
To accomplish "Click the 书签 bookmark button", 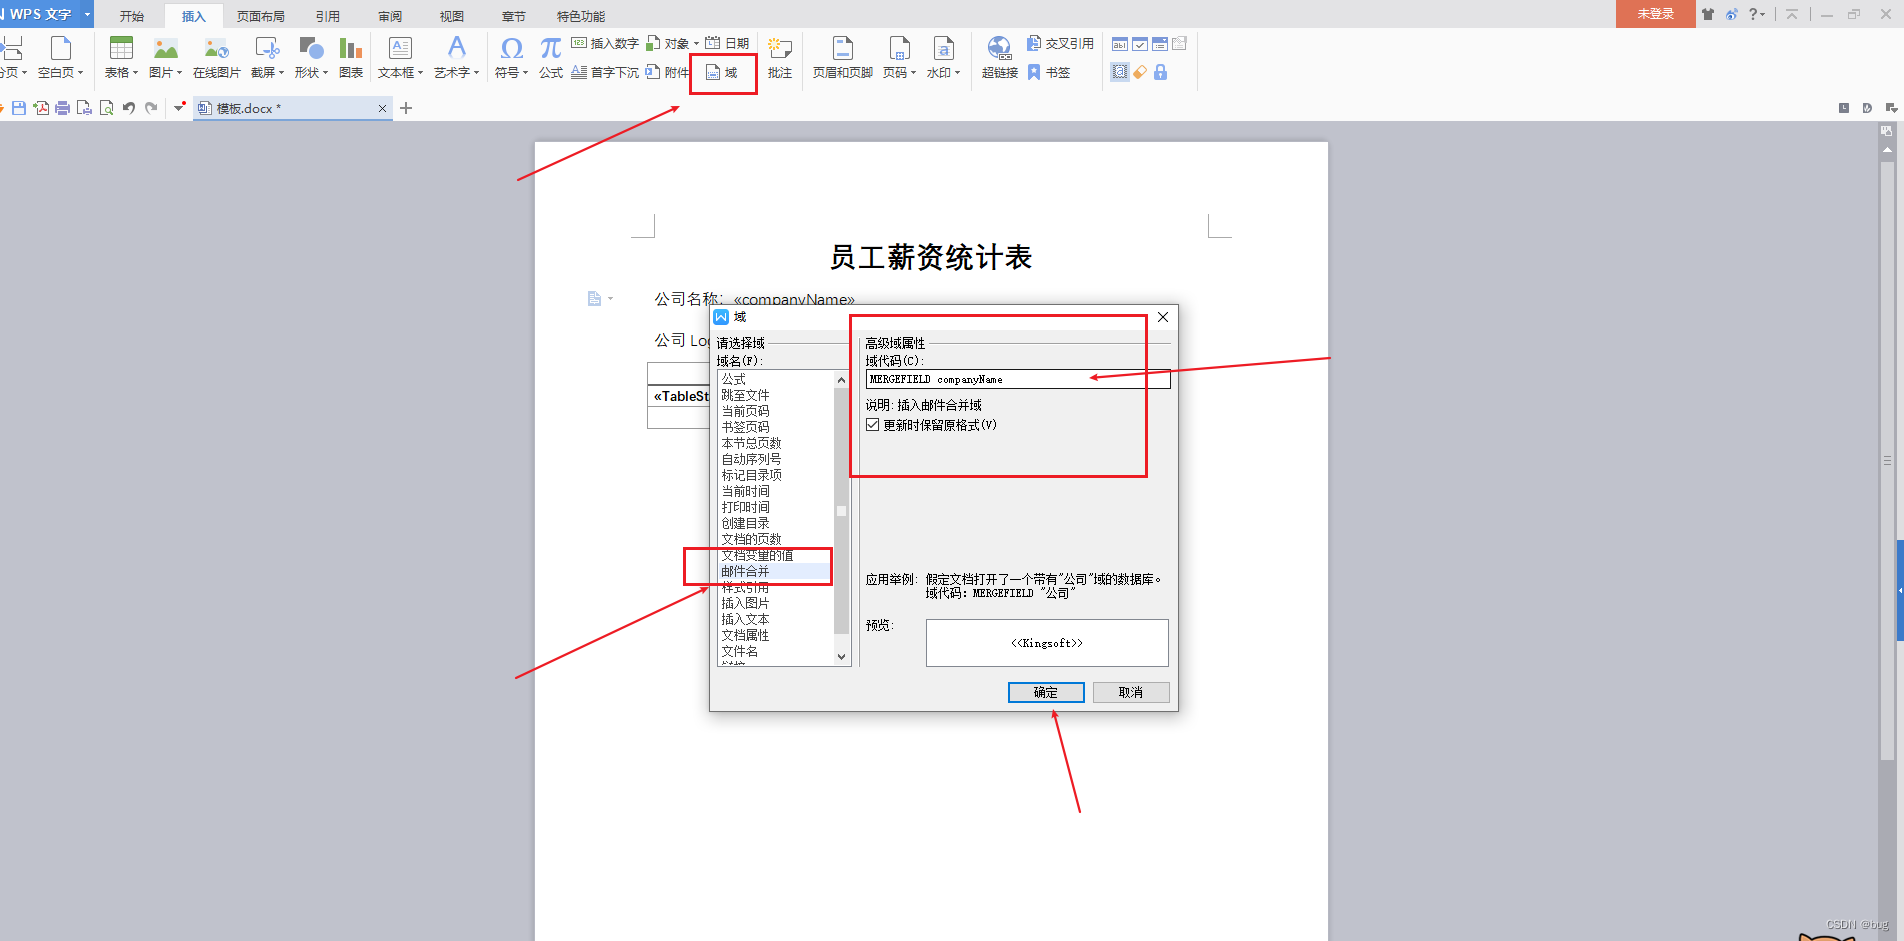I will click(x=1049, y=72).
